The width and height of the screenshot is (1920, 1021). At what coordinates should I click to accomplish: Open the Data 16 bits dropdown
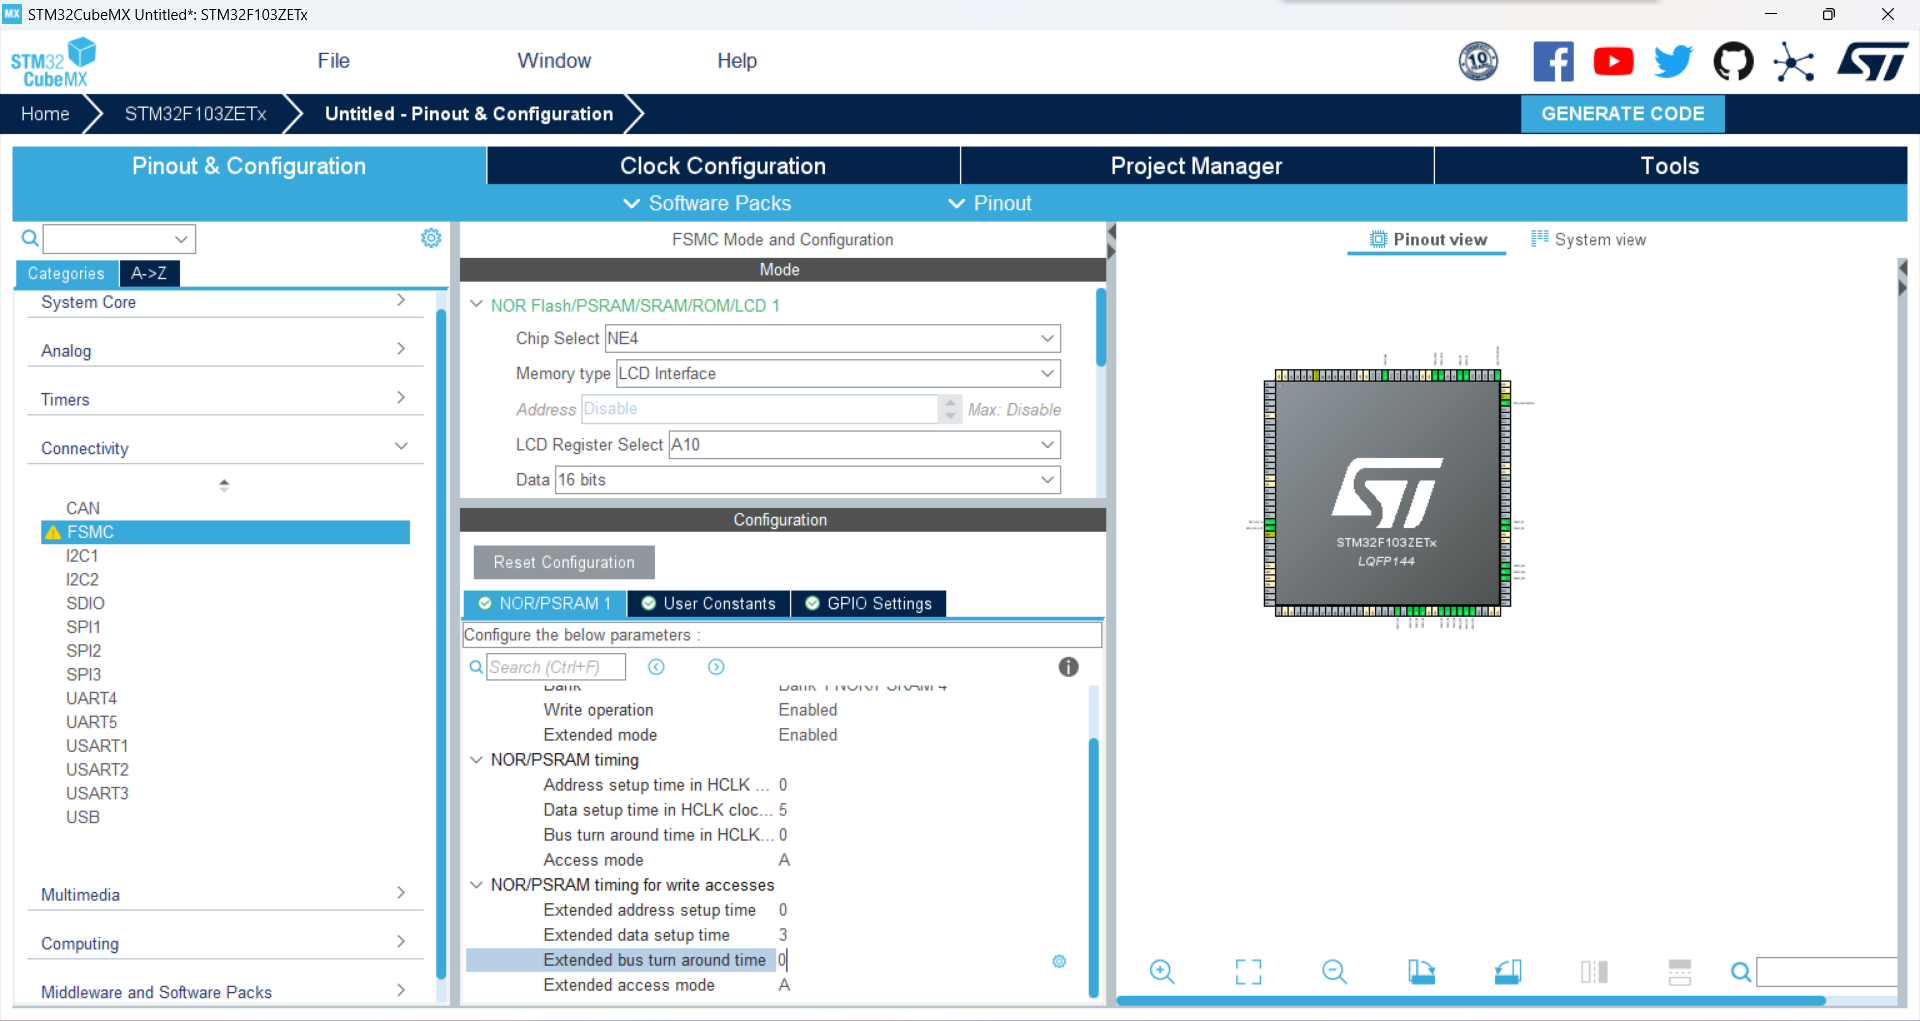click(x=808, y=480)
